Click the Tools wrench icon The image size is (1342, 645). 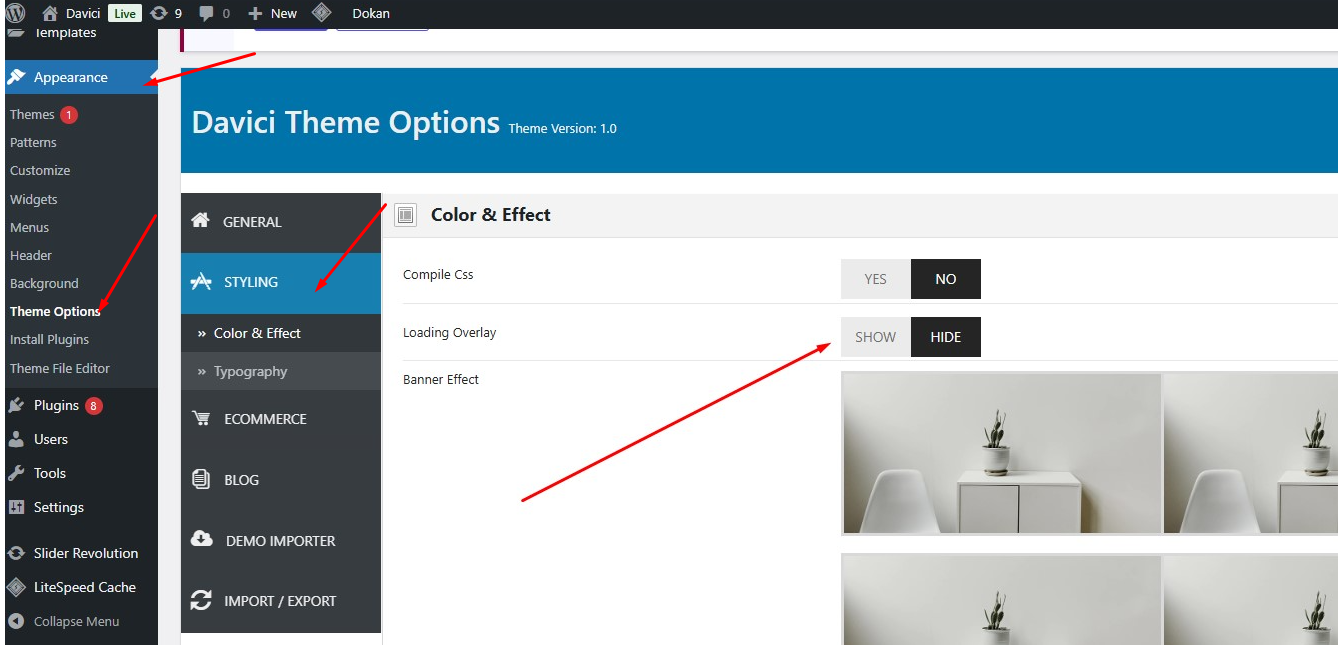[16, 473]
